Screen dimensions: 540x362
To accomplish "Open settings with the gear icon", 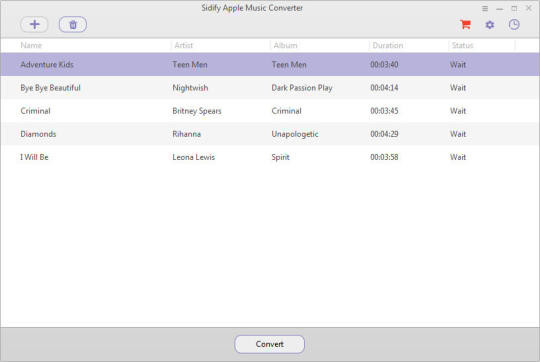I will point(490,25).
